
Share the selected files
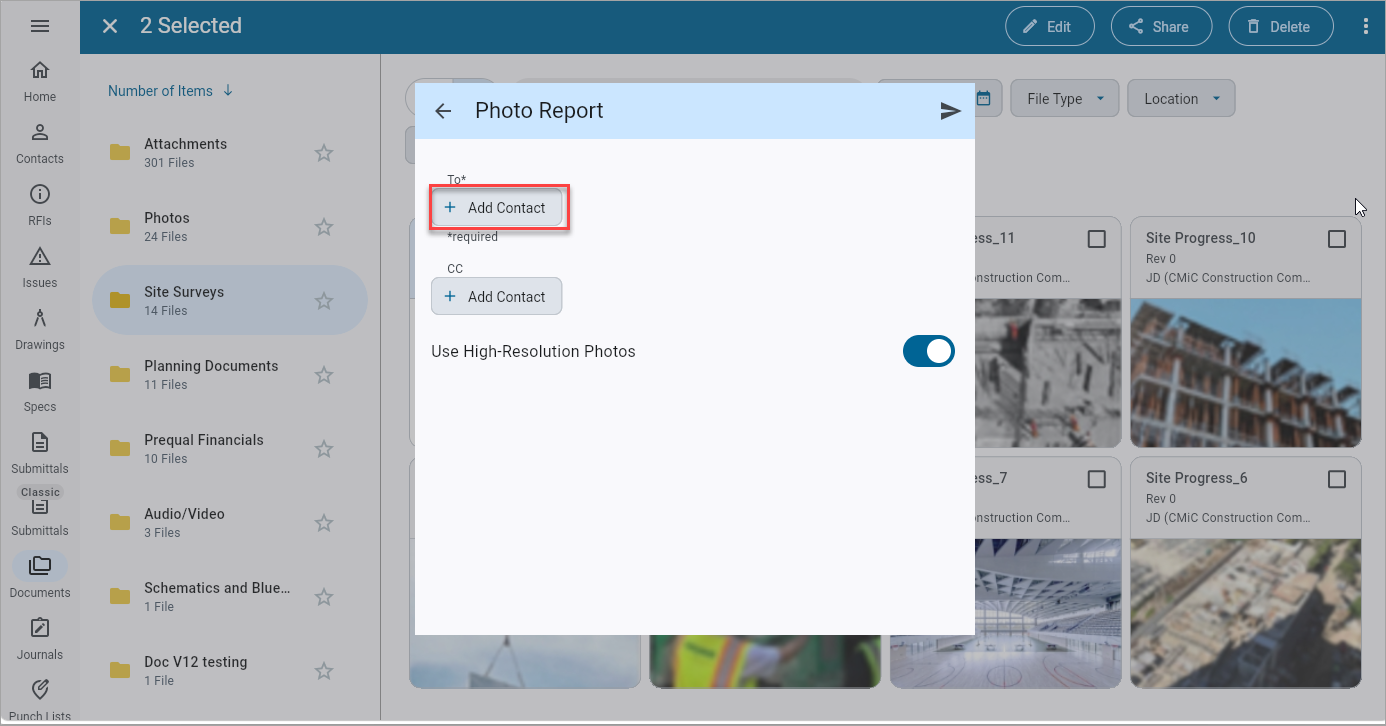pyautogui.click(x=1161, y=27)
